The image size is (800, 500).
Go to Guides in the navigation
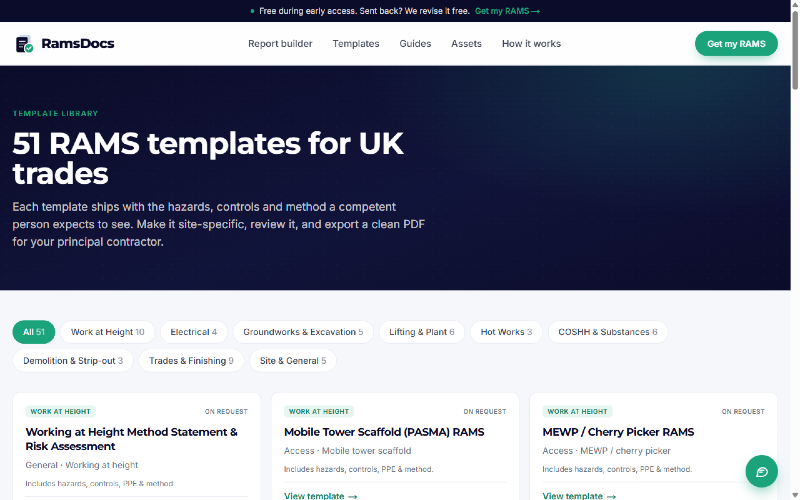click(x=415, y=44)
